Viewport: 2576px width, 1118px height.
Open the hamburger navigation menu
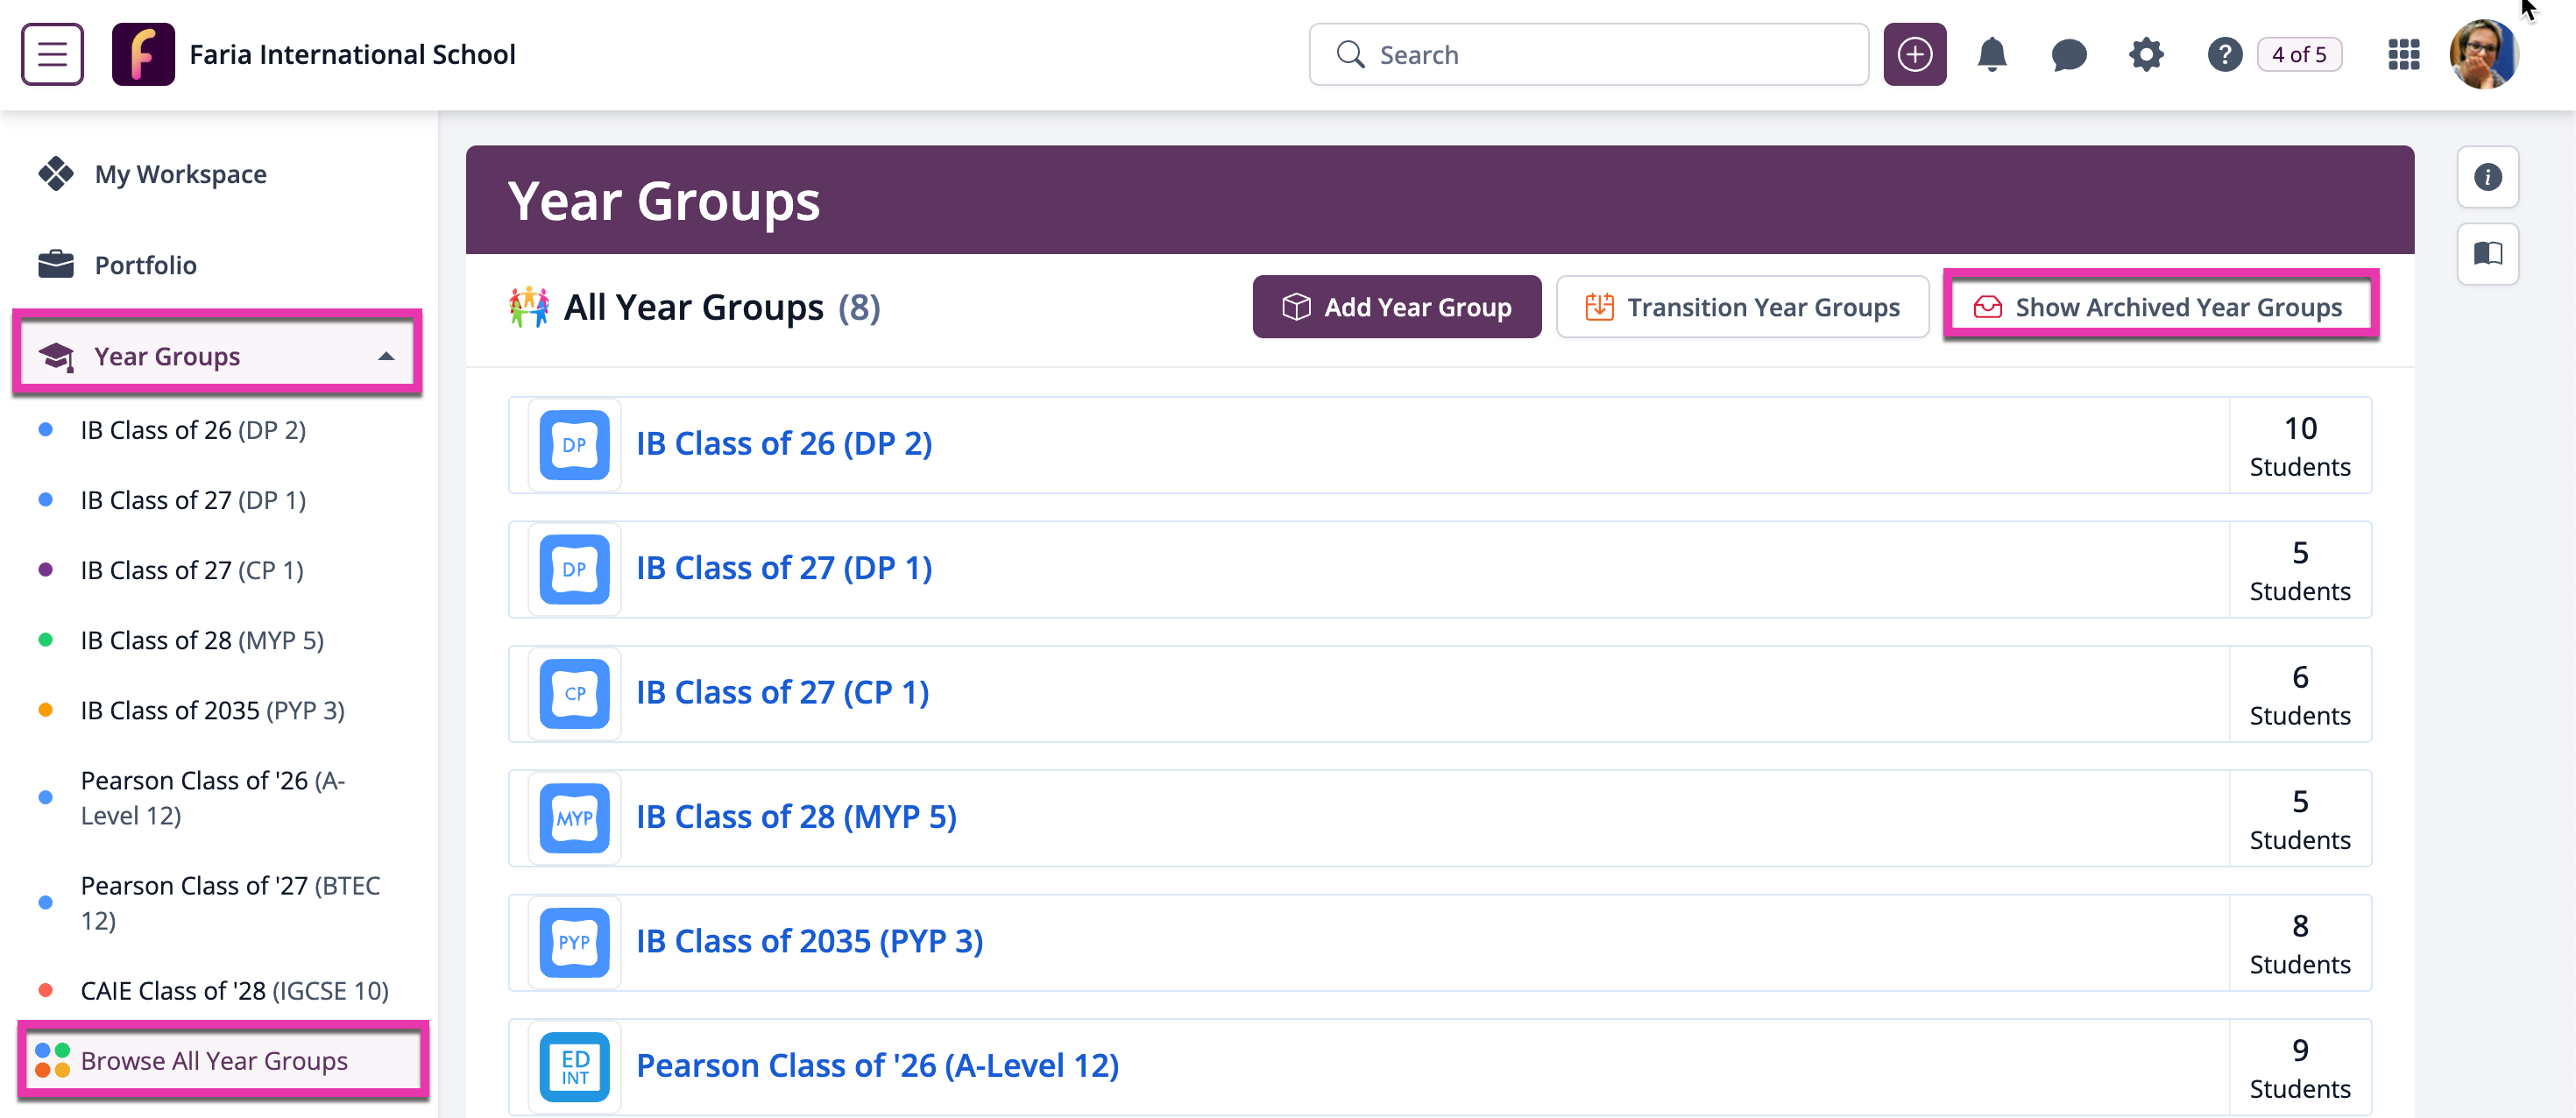52,54
